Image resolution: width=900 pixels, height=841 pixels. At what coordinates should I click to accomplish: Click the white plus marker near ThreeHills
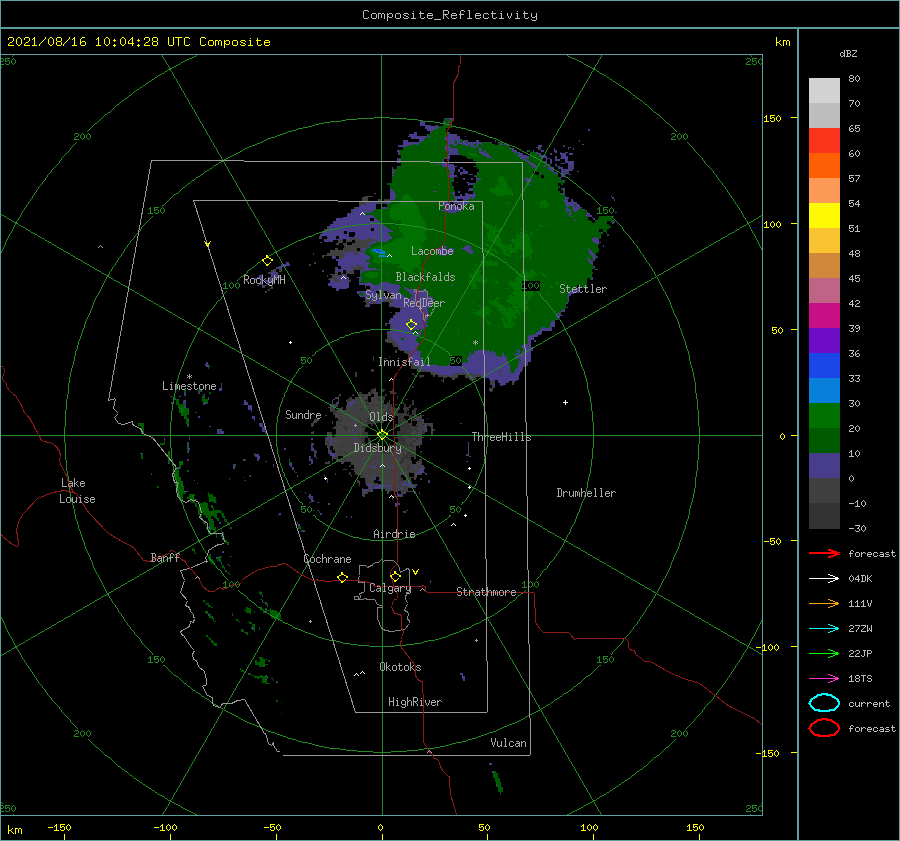tap(565, 402)
